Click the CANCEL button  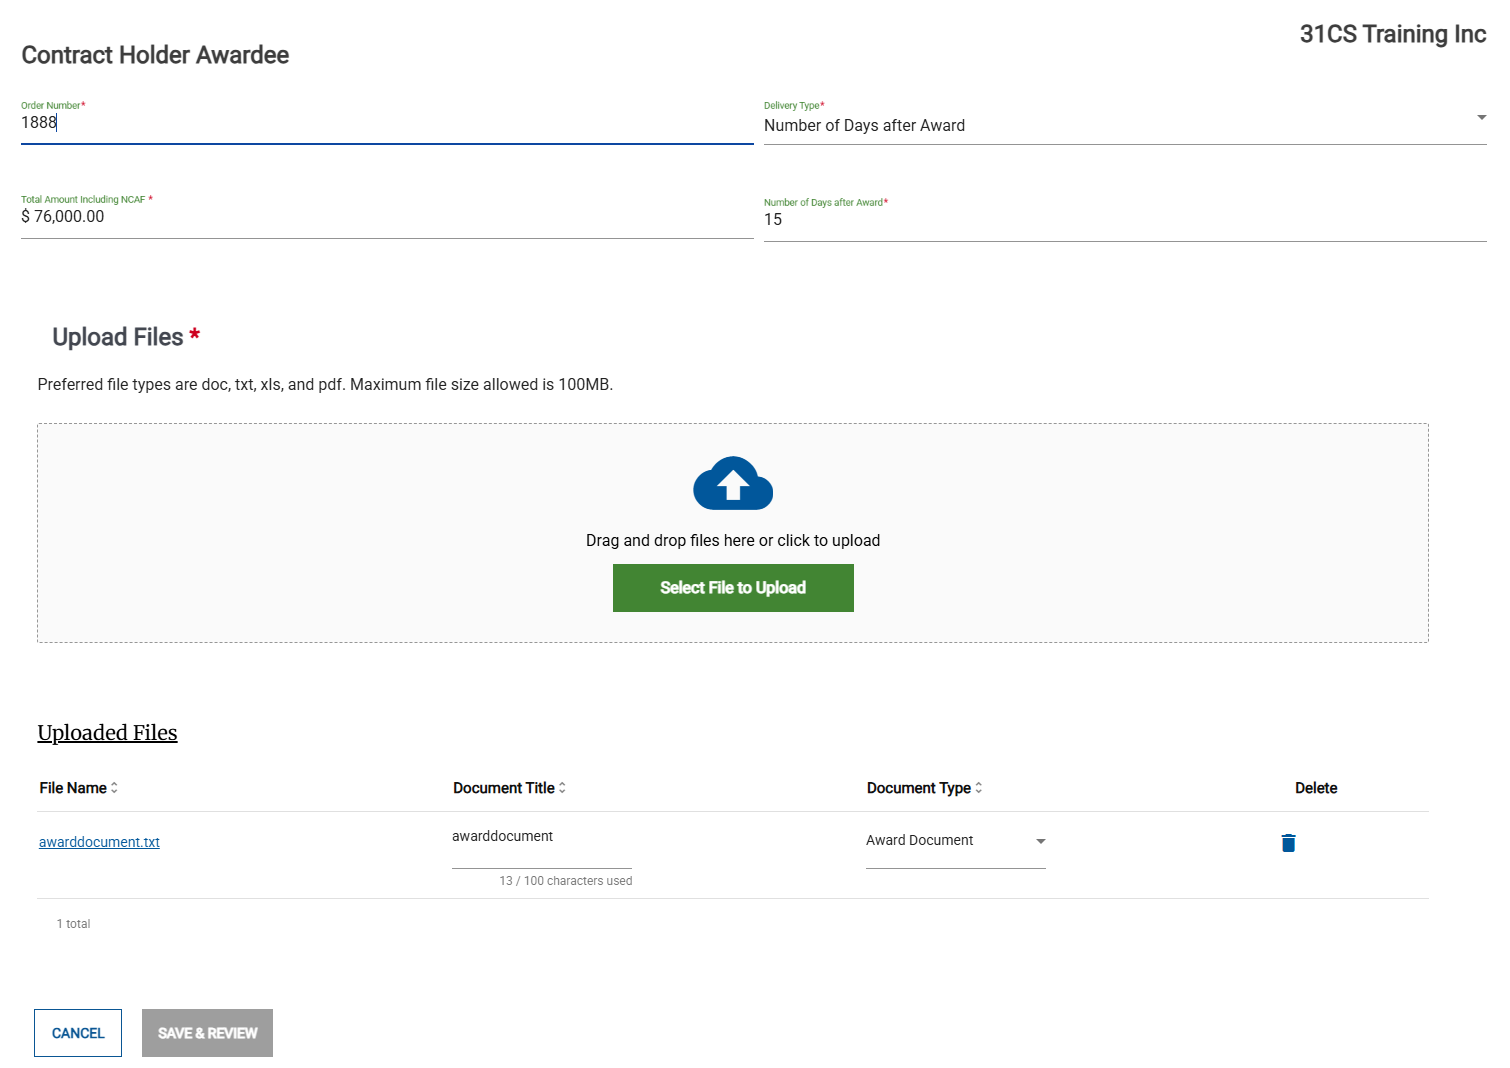77,1033
